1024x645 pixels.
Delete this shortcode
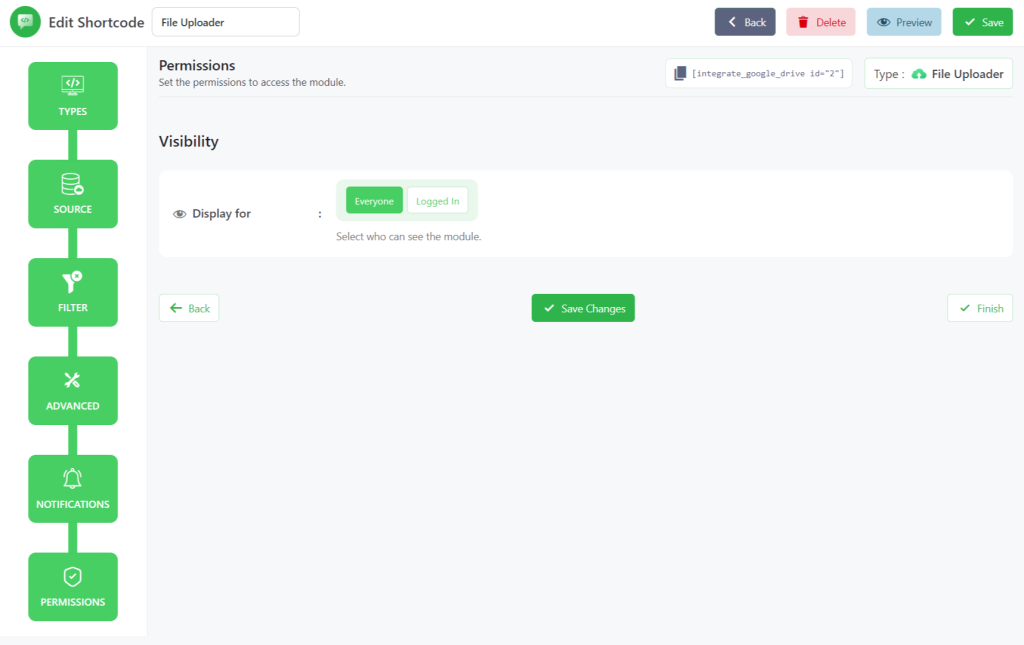click(820, 22)
